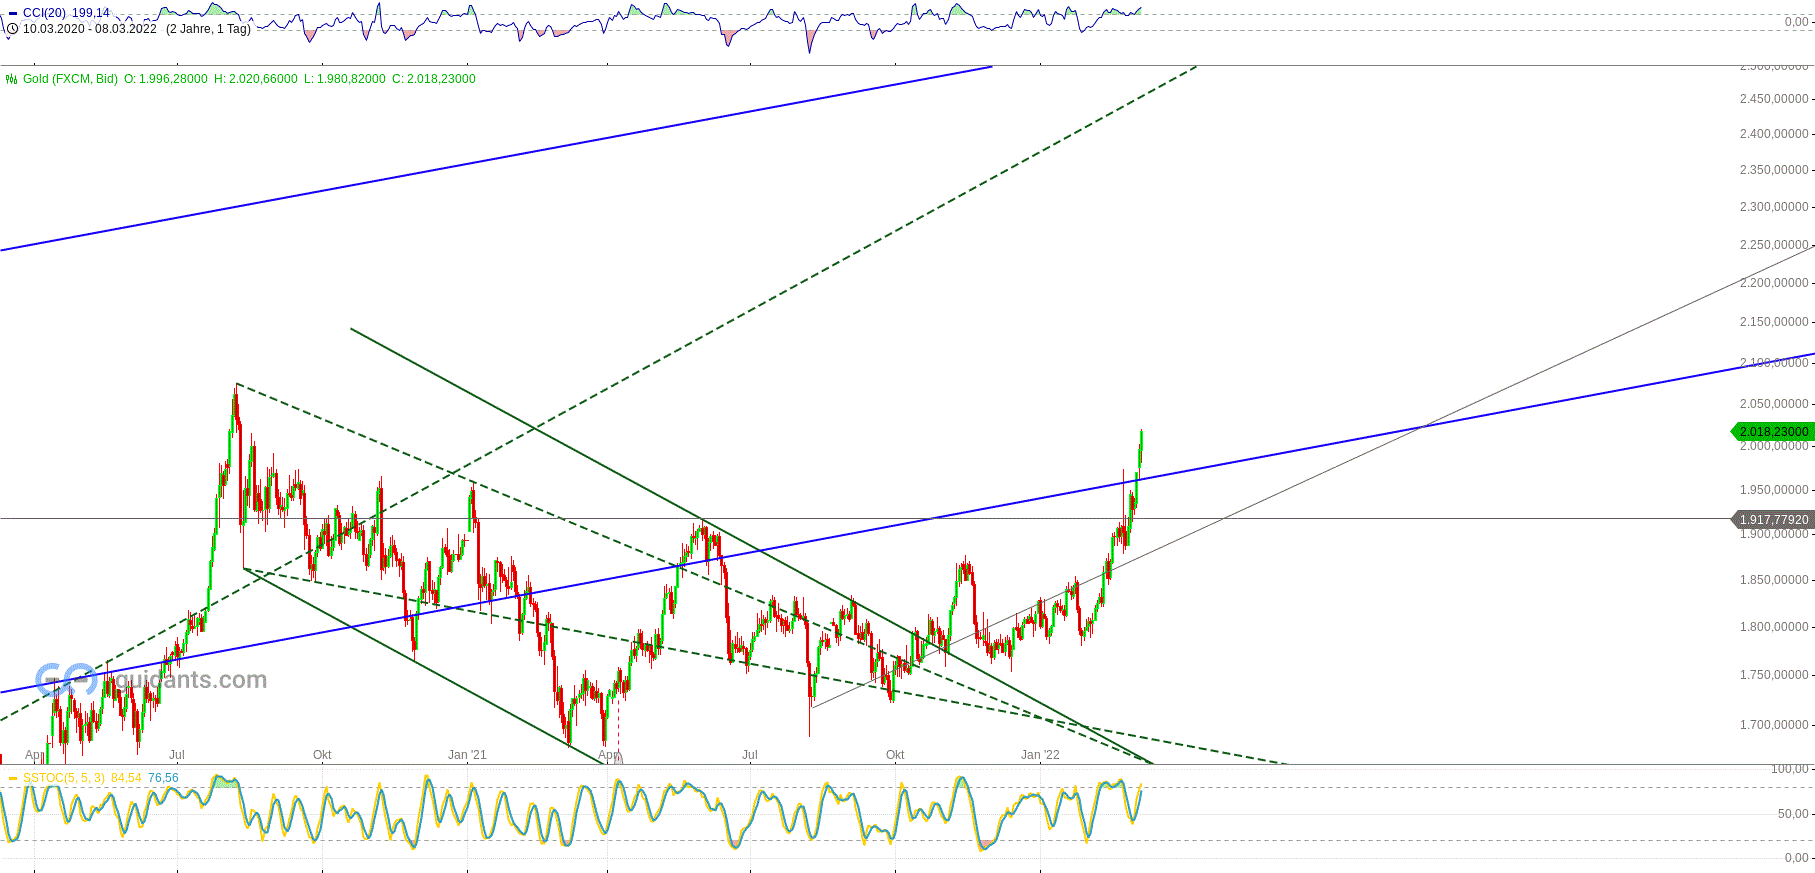Viewport: 1815px width, 873px height.
Task: Click the close price C: 2.018,23000
Action: coord(434,79)
